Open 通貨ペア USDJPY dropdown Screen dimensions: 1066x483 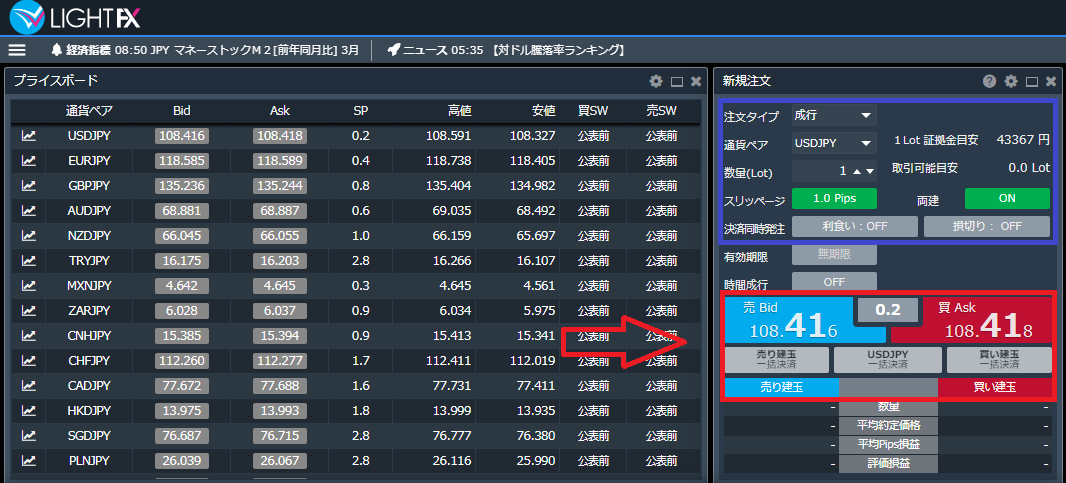point(834,143)
